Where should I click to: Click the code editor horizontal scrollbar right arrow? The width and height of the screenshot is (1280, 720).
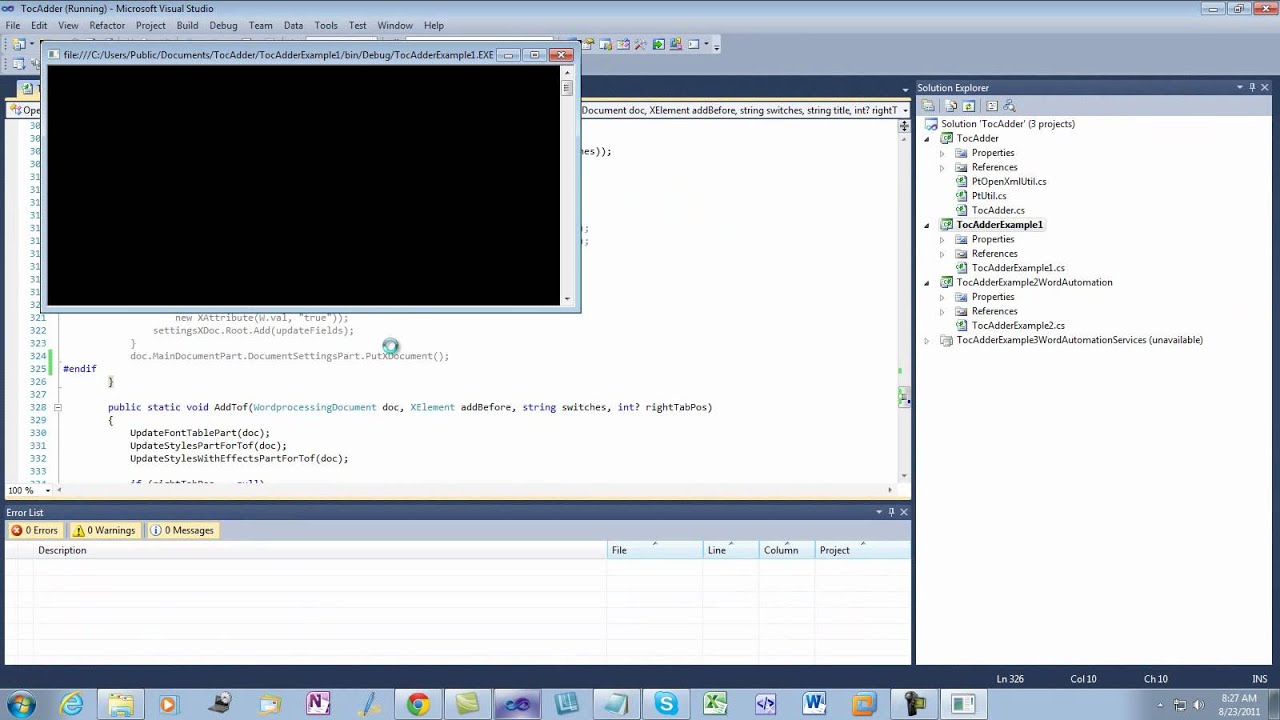[890, 490]
